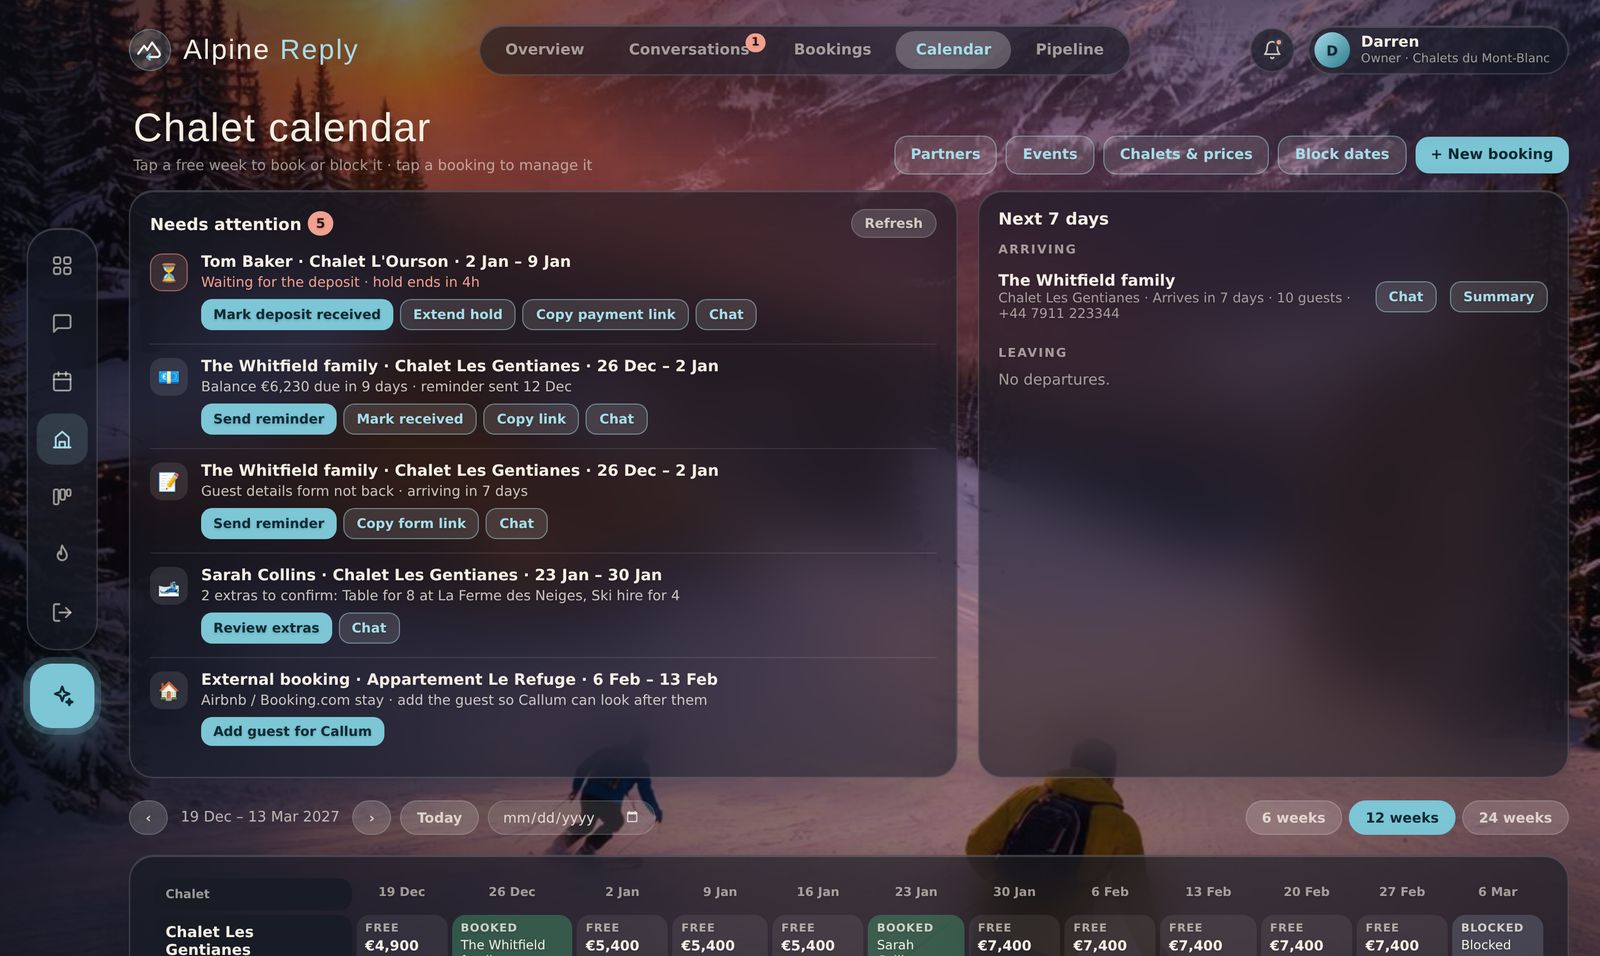Select the calendar icon in the sidebar
Image resolution: width=1600 pixels, height=956 pixels.
click(62, 381)
